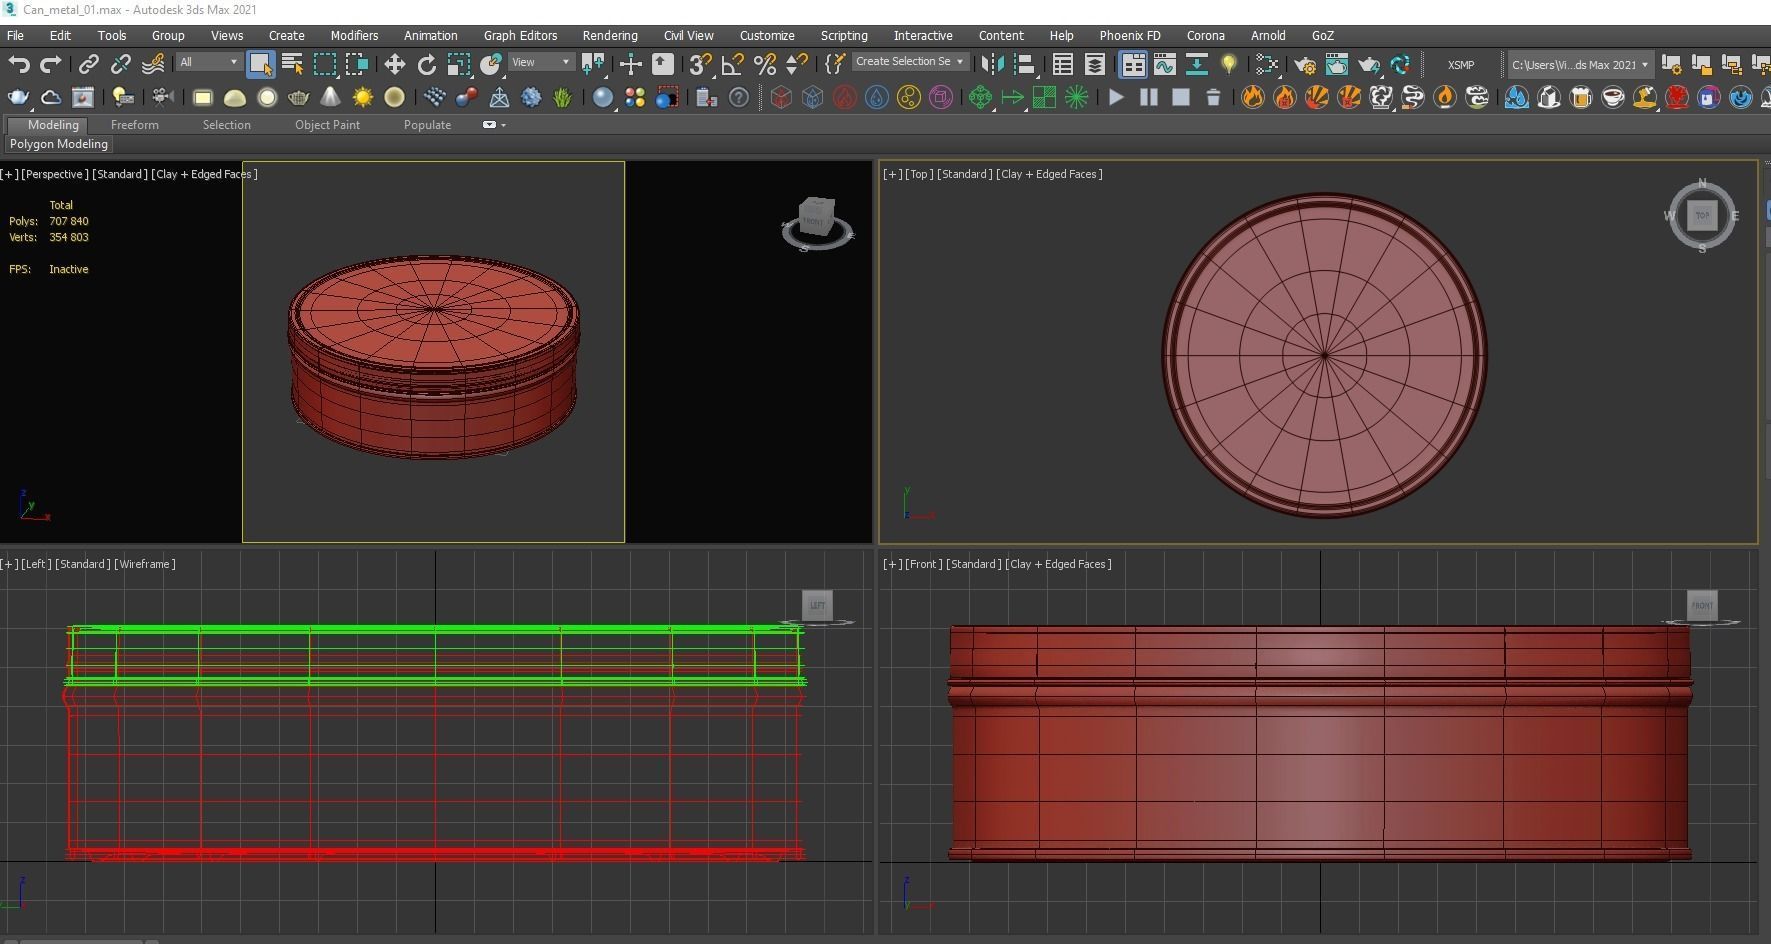Click the Mirror tool icon
Viewport: 1771px width, 944px height.
(x=992, y=64)
